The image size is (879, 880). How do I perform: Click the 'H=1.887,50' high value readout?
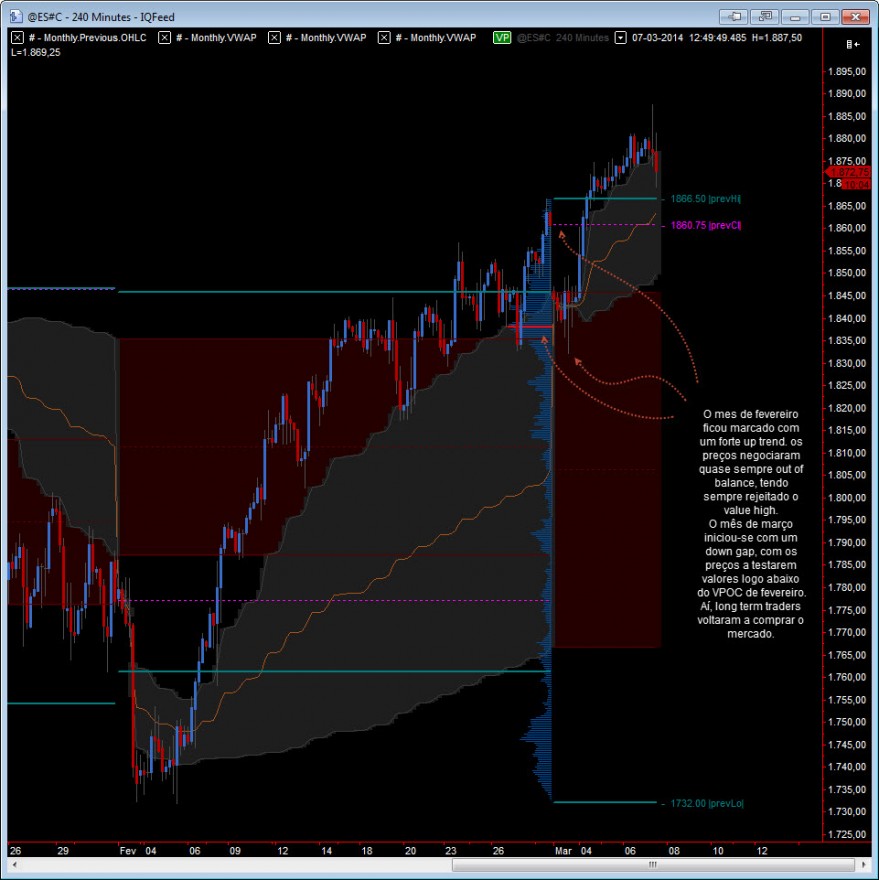[x=777, y=38]
